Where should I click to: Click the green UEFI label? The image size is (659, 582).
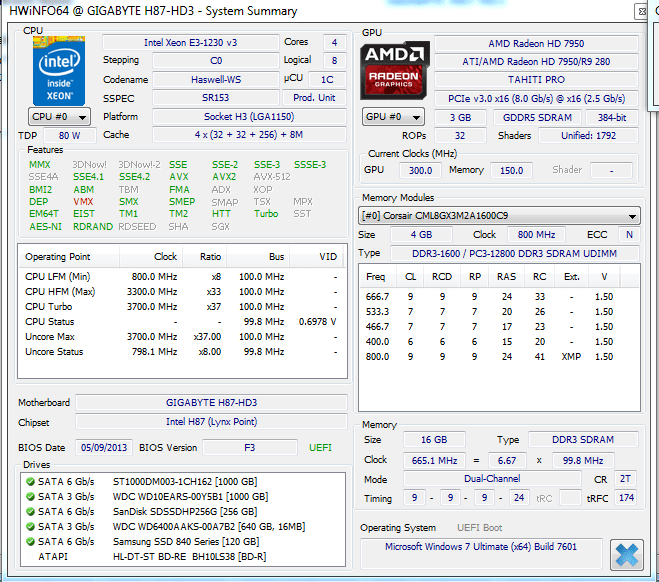(x=320, y=448)
